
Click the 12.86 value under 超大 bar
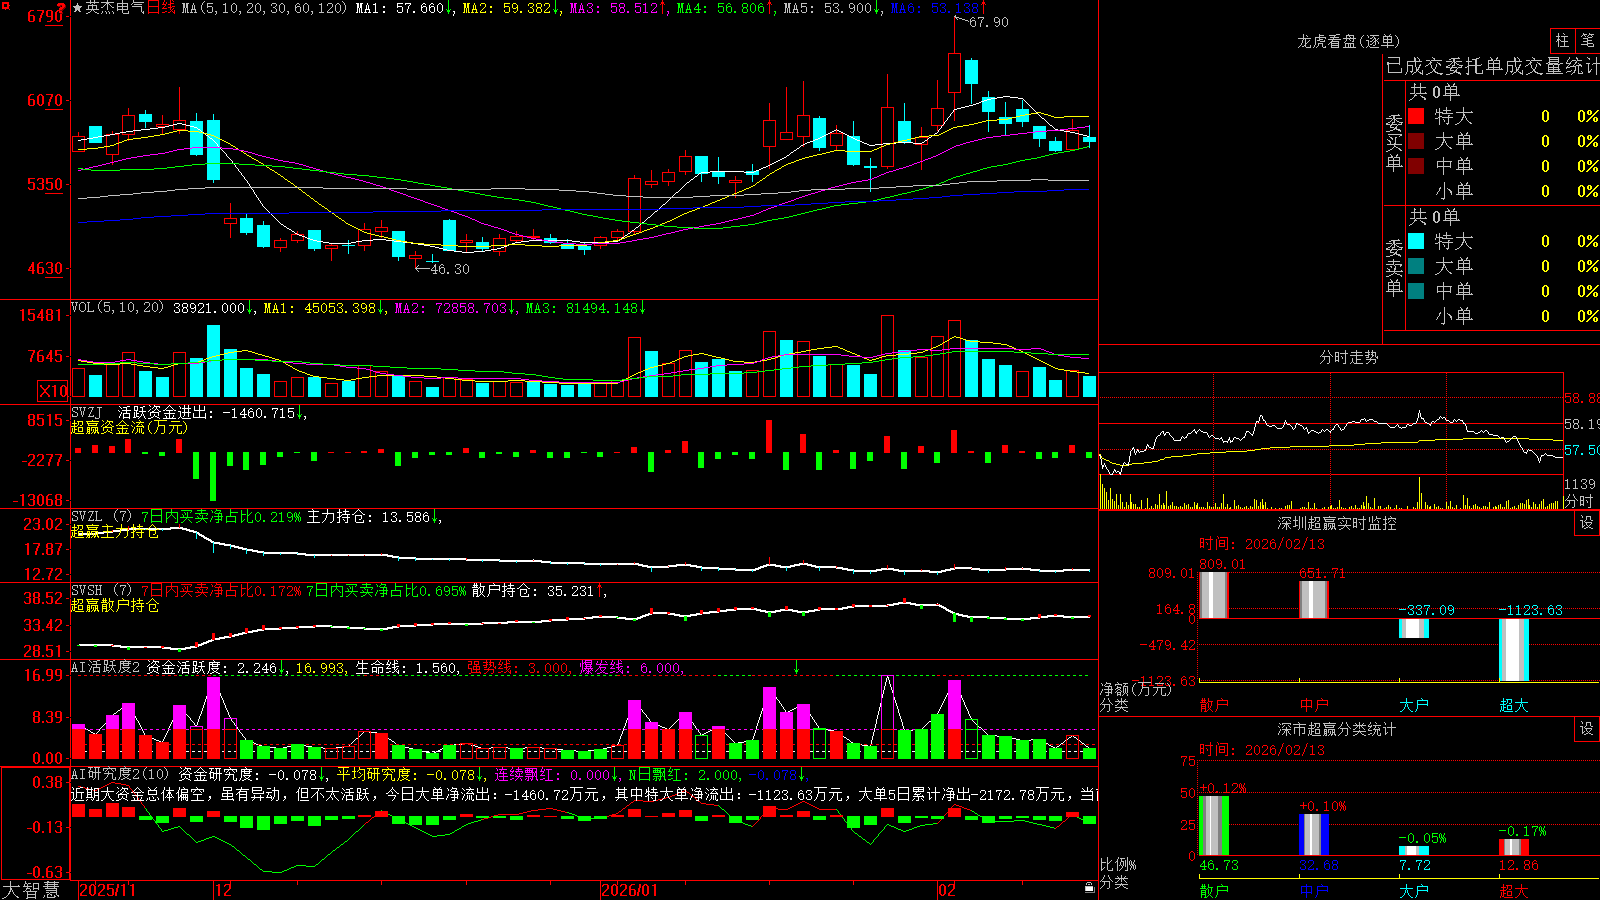pyautogui.click(x=1519, y=865)
